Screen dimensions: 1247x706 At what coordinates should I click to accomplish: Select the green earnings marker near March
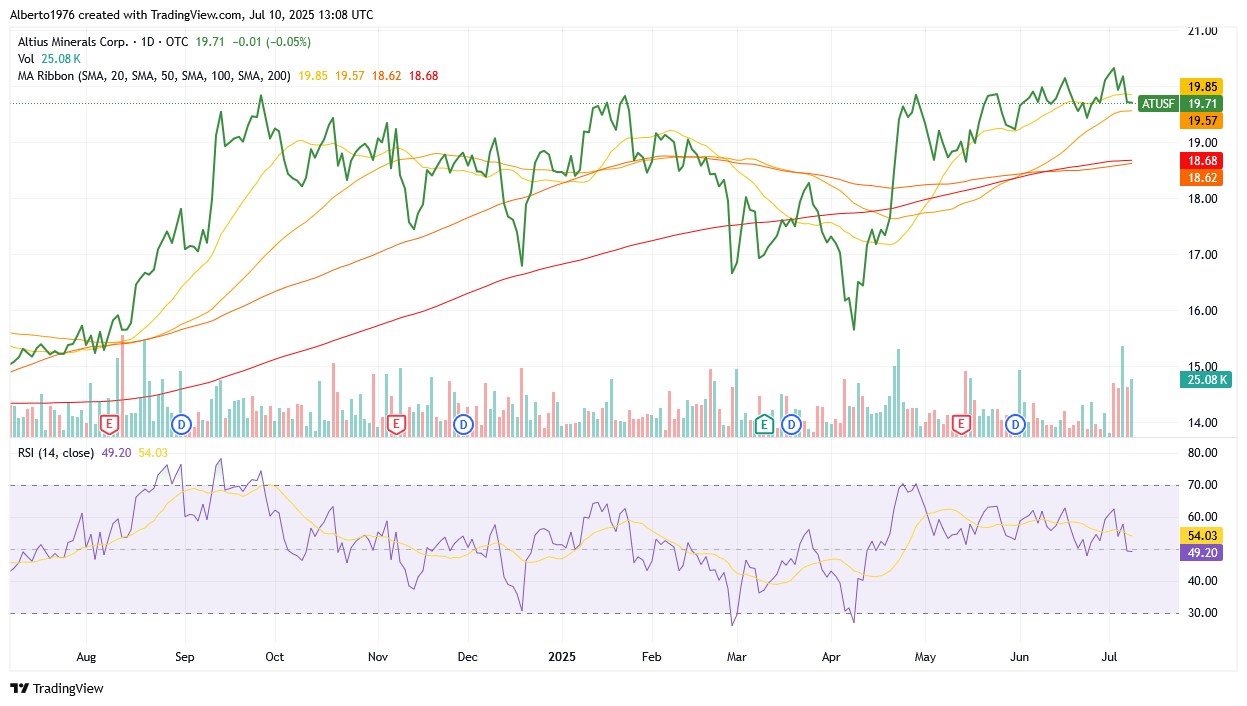point(764,424)
